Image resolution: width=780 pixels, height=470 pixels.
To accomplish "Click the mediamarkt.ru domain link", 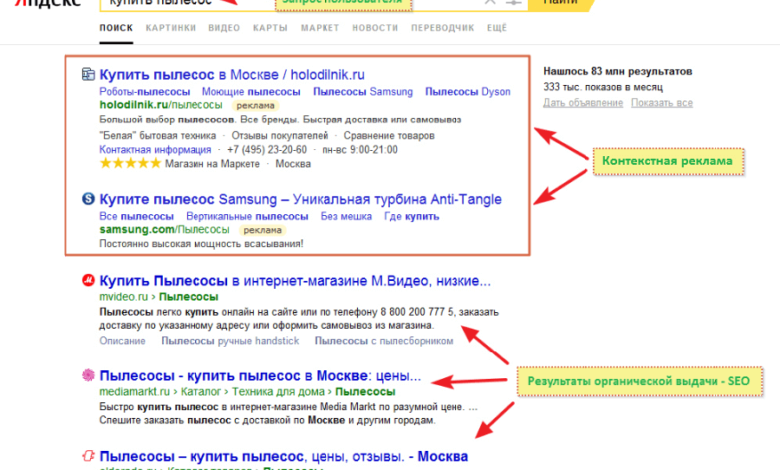I will (x=134, y=392).
